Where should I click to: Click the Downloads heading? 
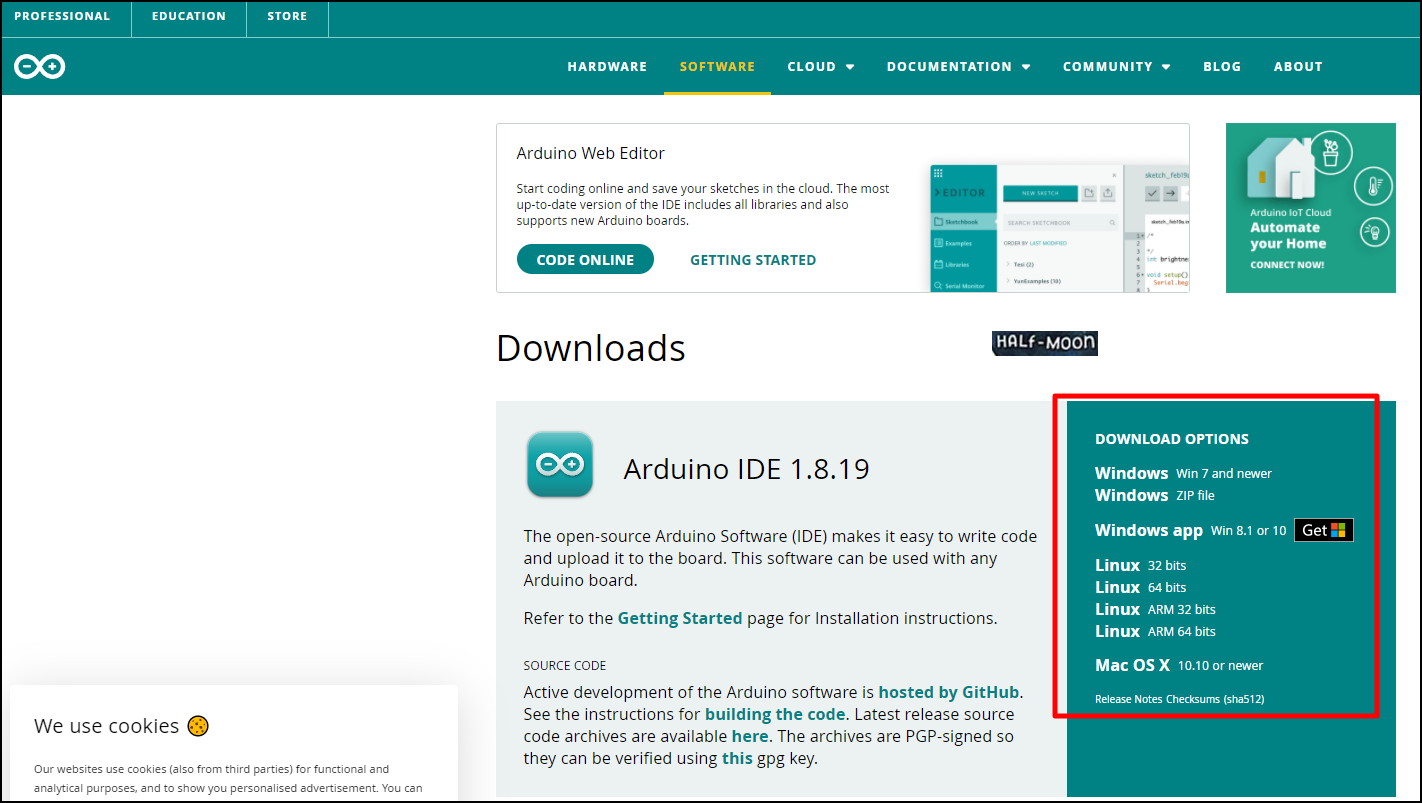point(591,348)
